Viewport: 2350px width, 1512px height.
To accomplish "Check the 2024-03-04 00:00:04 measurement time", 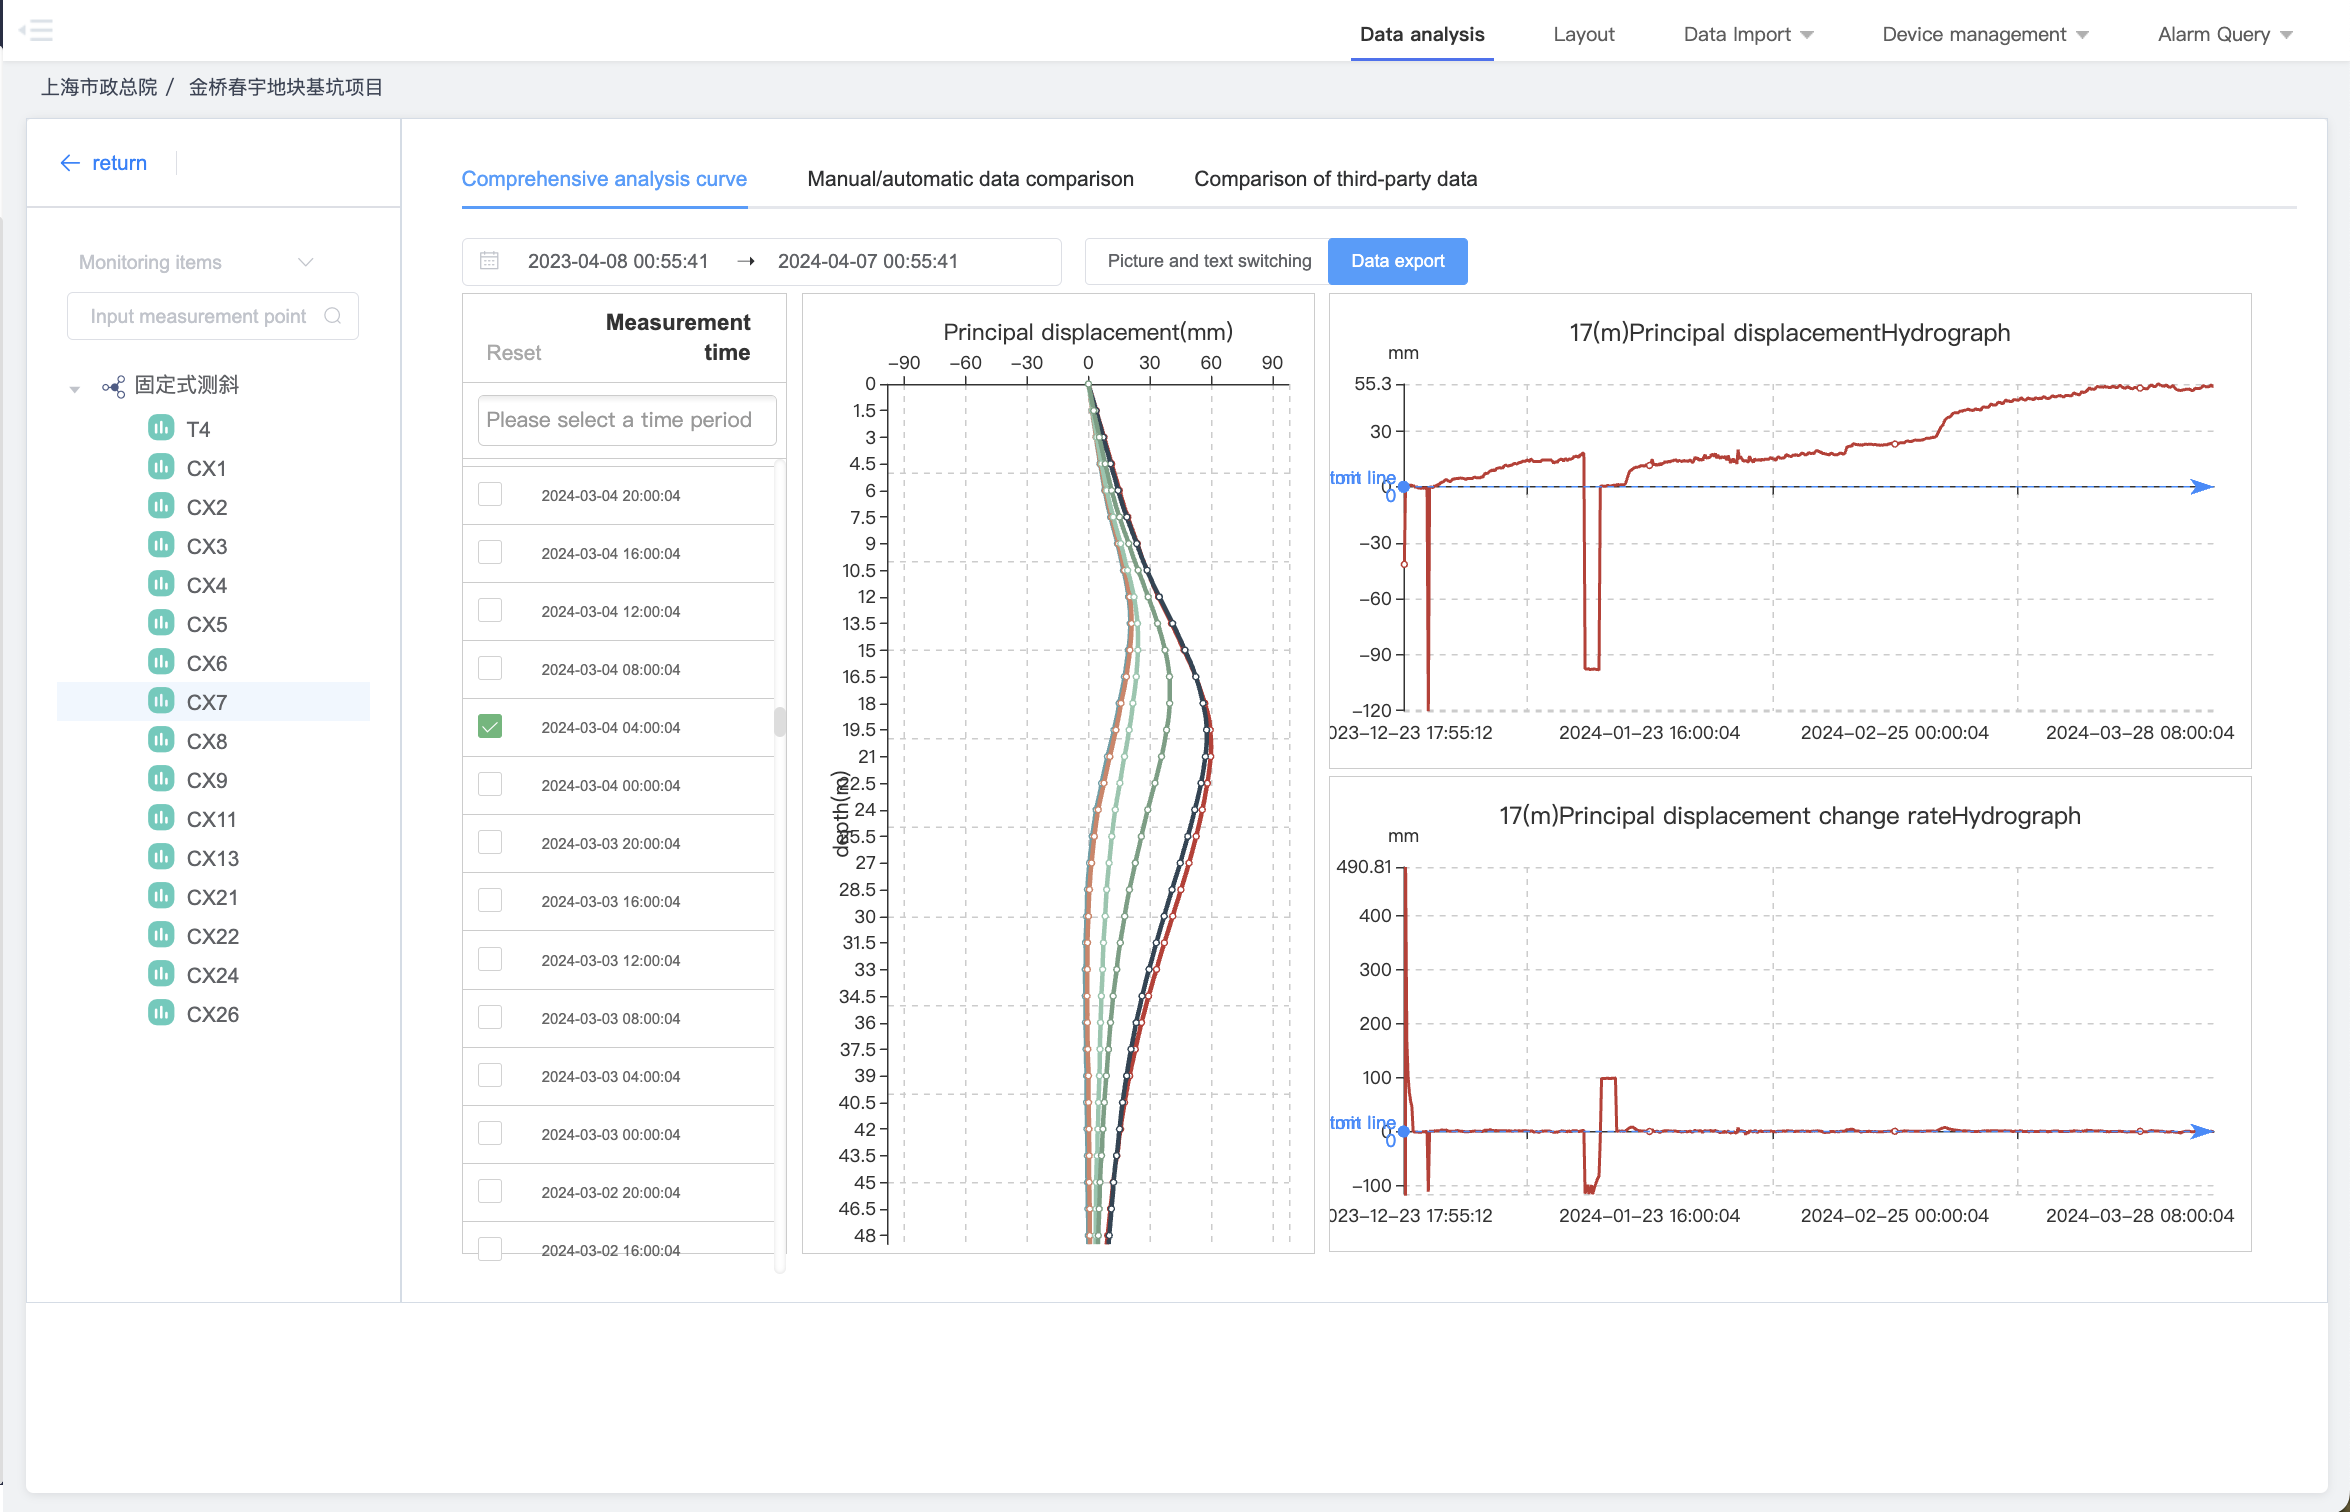I will coord(490,785).
